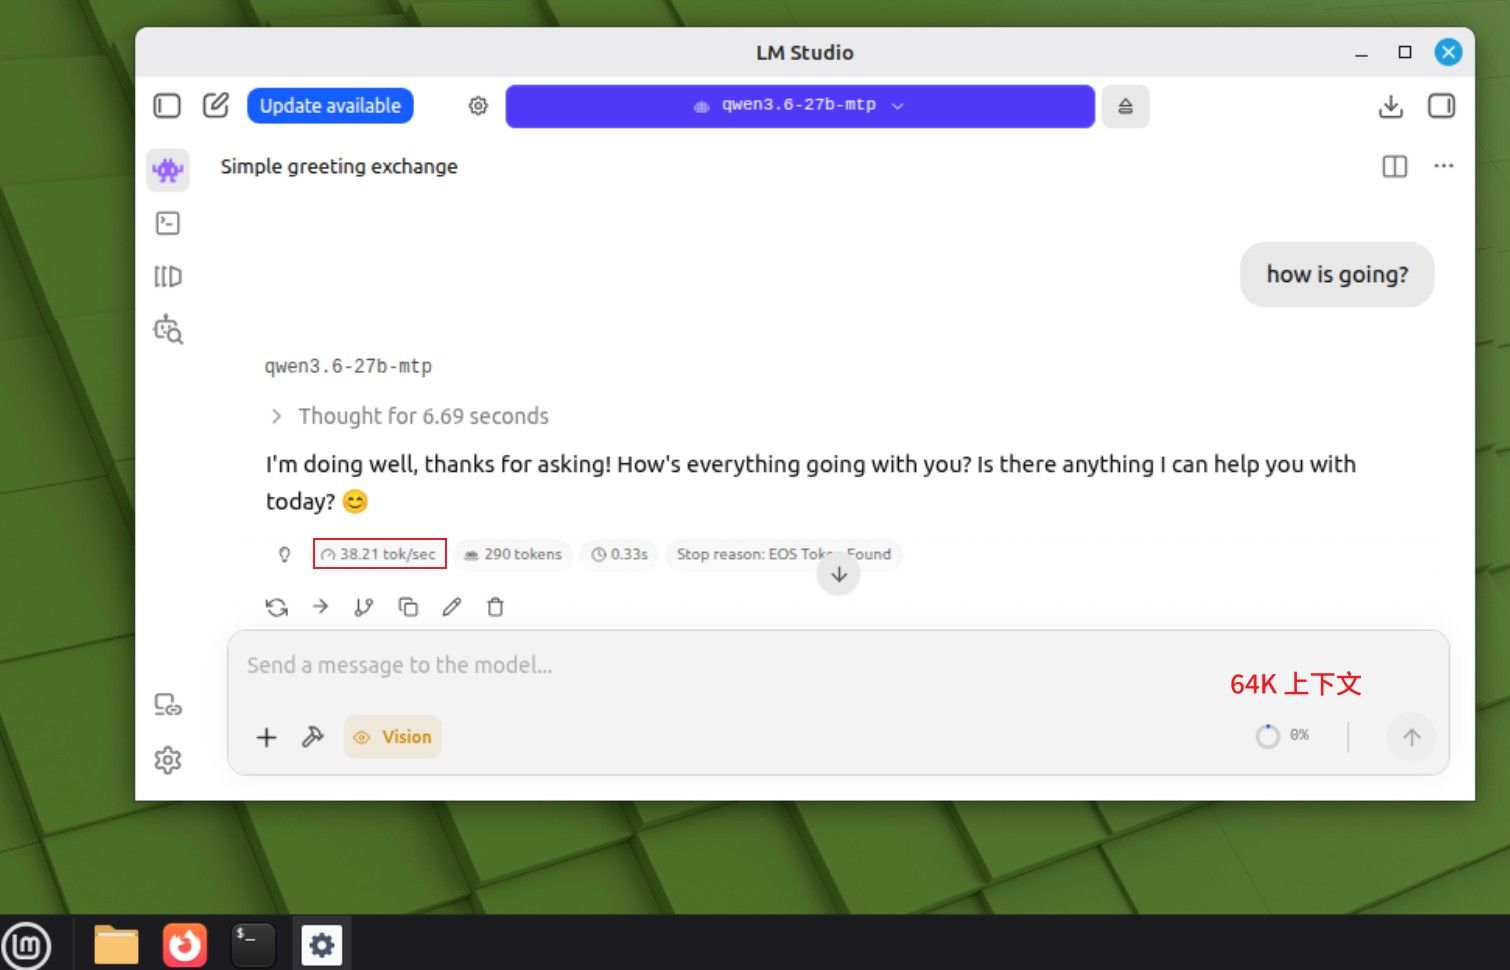Open model settings gear next to model selector
This screenshot has height=970, width=1510.
478,106
